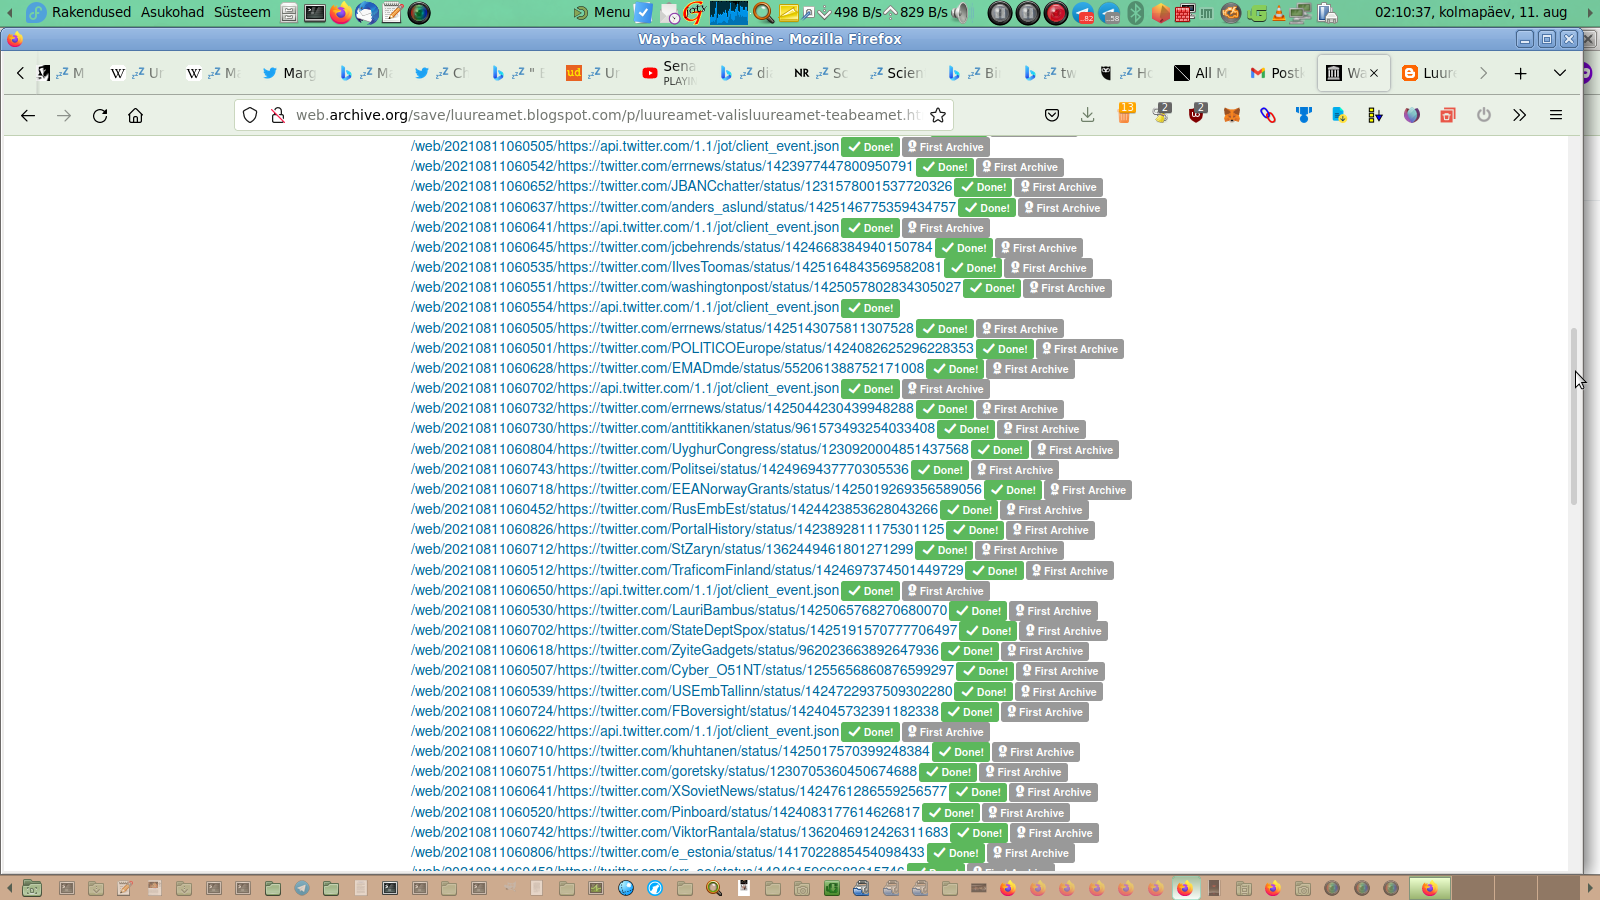Open the Firefox downloads panel
This screenshot has width=1600, height=900.
(x=1088, y=115)
